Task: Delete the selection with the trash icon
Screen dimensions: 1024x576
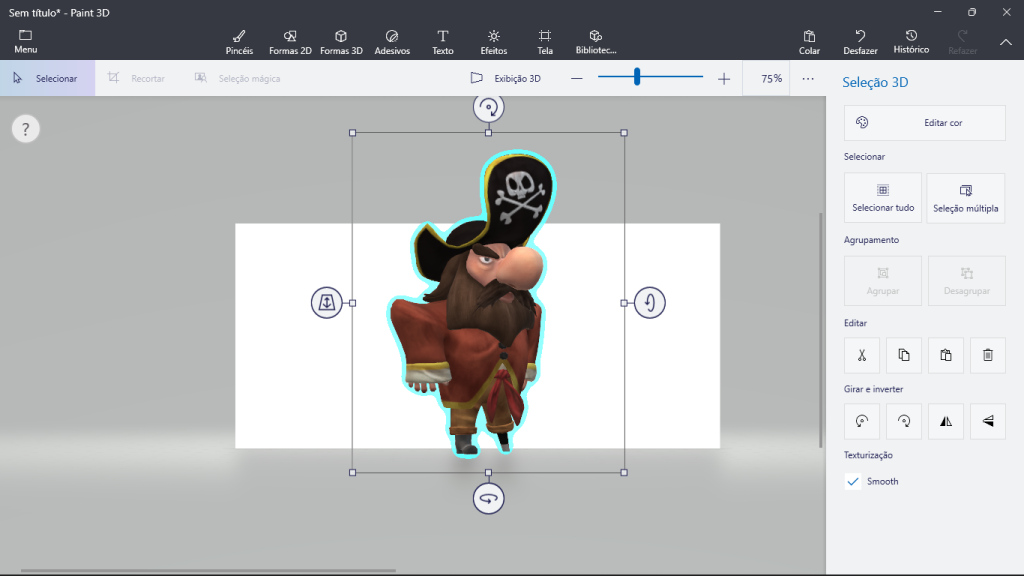Action: 987,355
